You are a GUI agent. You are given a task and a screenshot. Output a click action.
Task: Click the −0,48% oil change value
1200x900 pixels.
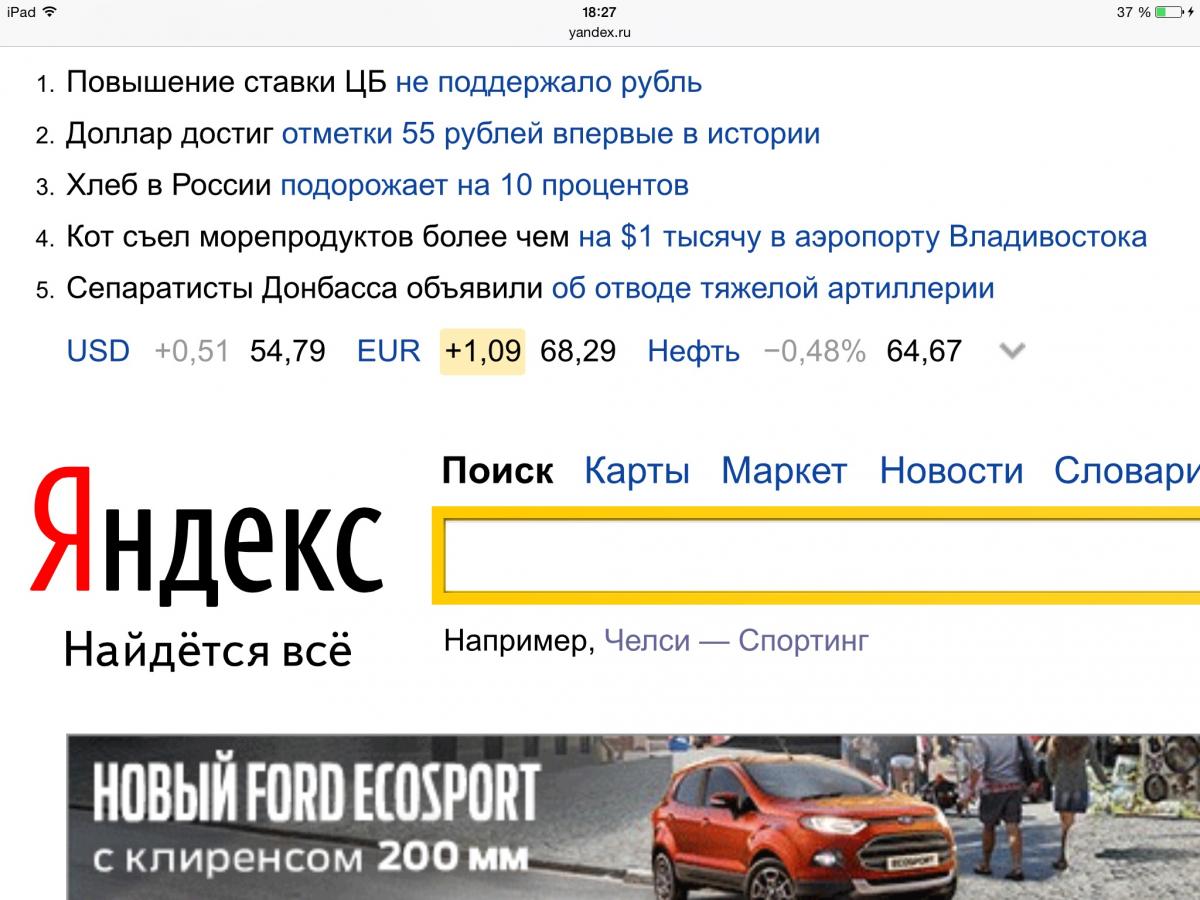[814, 351]
